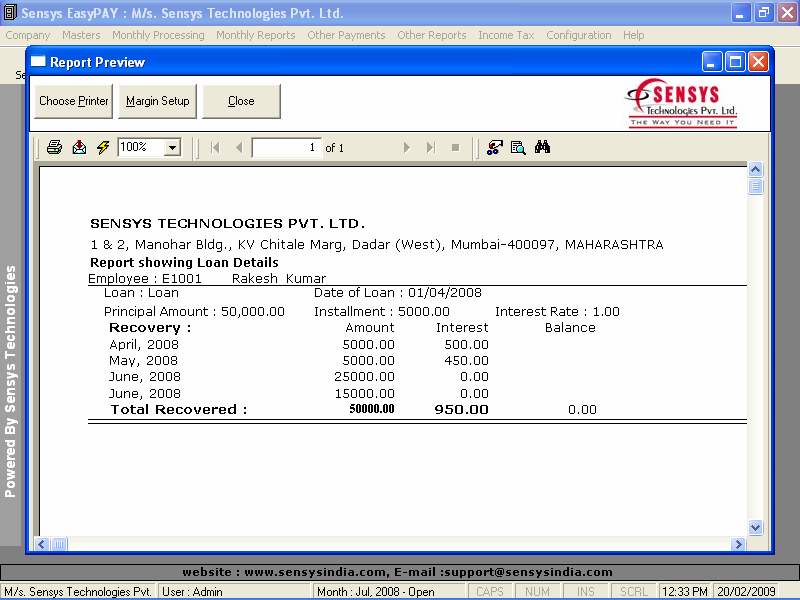Click 'Report showing Loan Details' heading
Viewport: 800px width, 600px height.
click(x=184, y=263)
